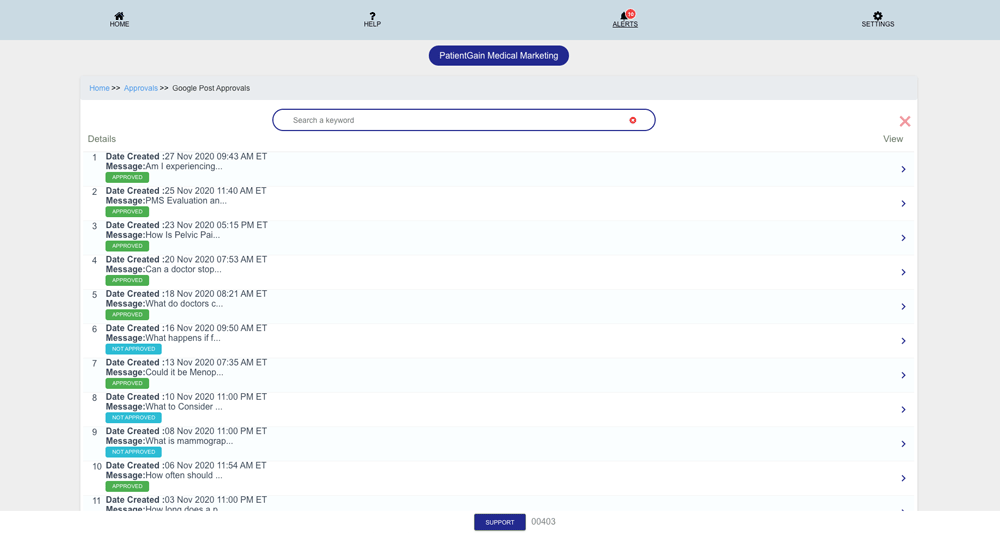The image size is (1000, 533).
Task: Click the View column header
Action: (893, 139)
